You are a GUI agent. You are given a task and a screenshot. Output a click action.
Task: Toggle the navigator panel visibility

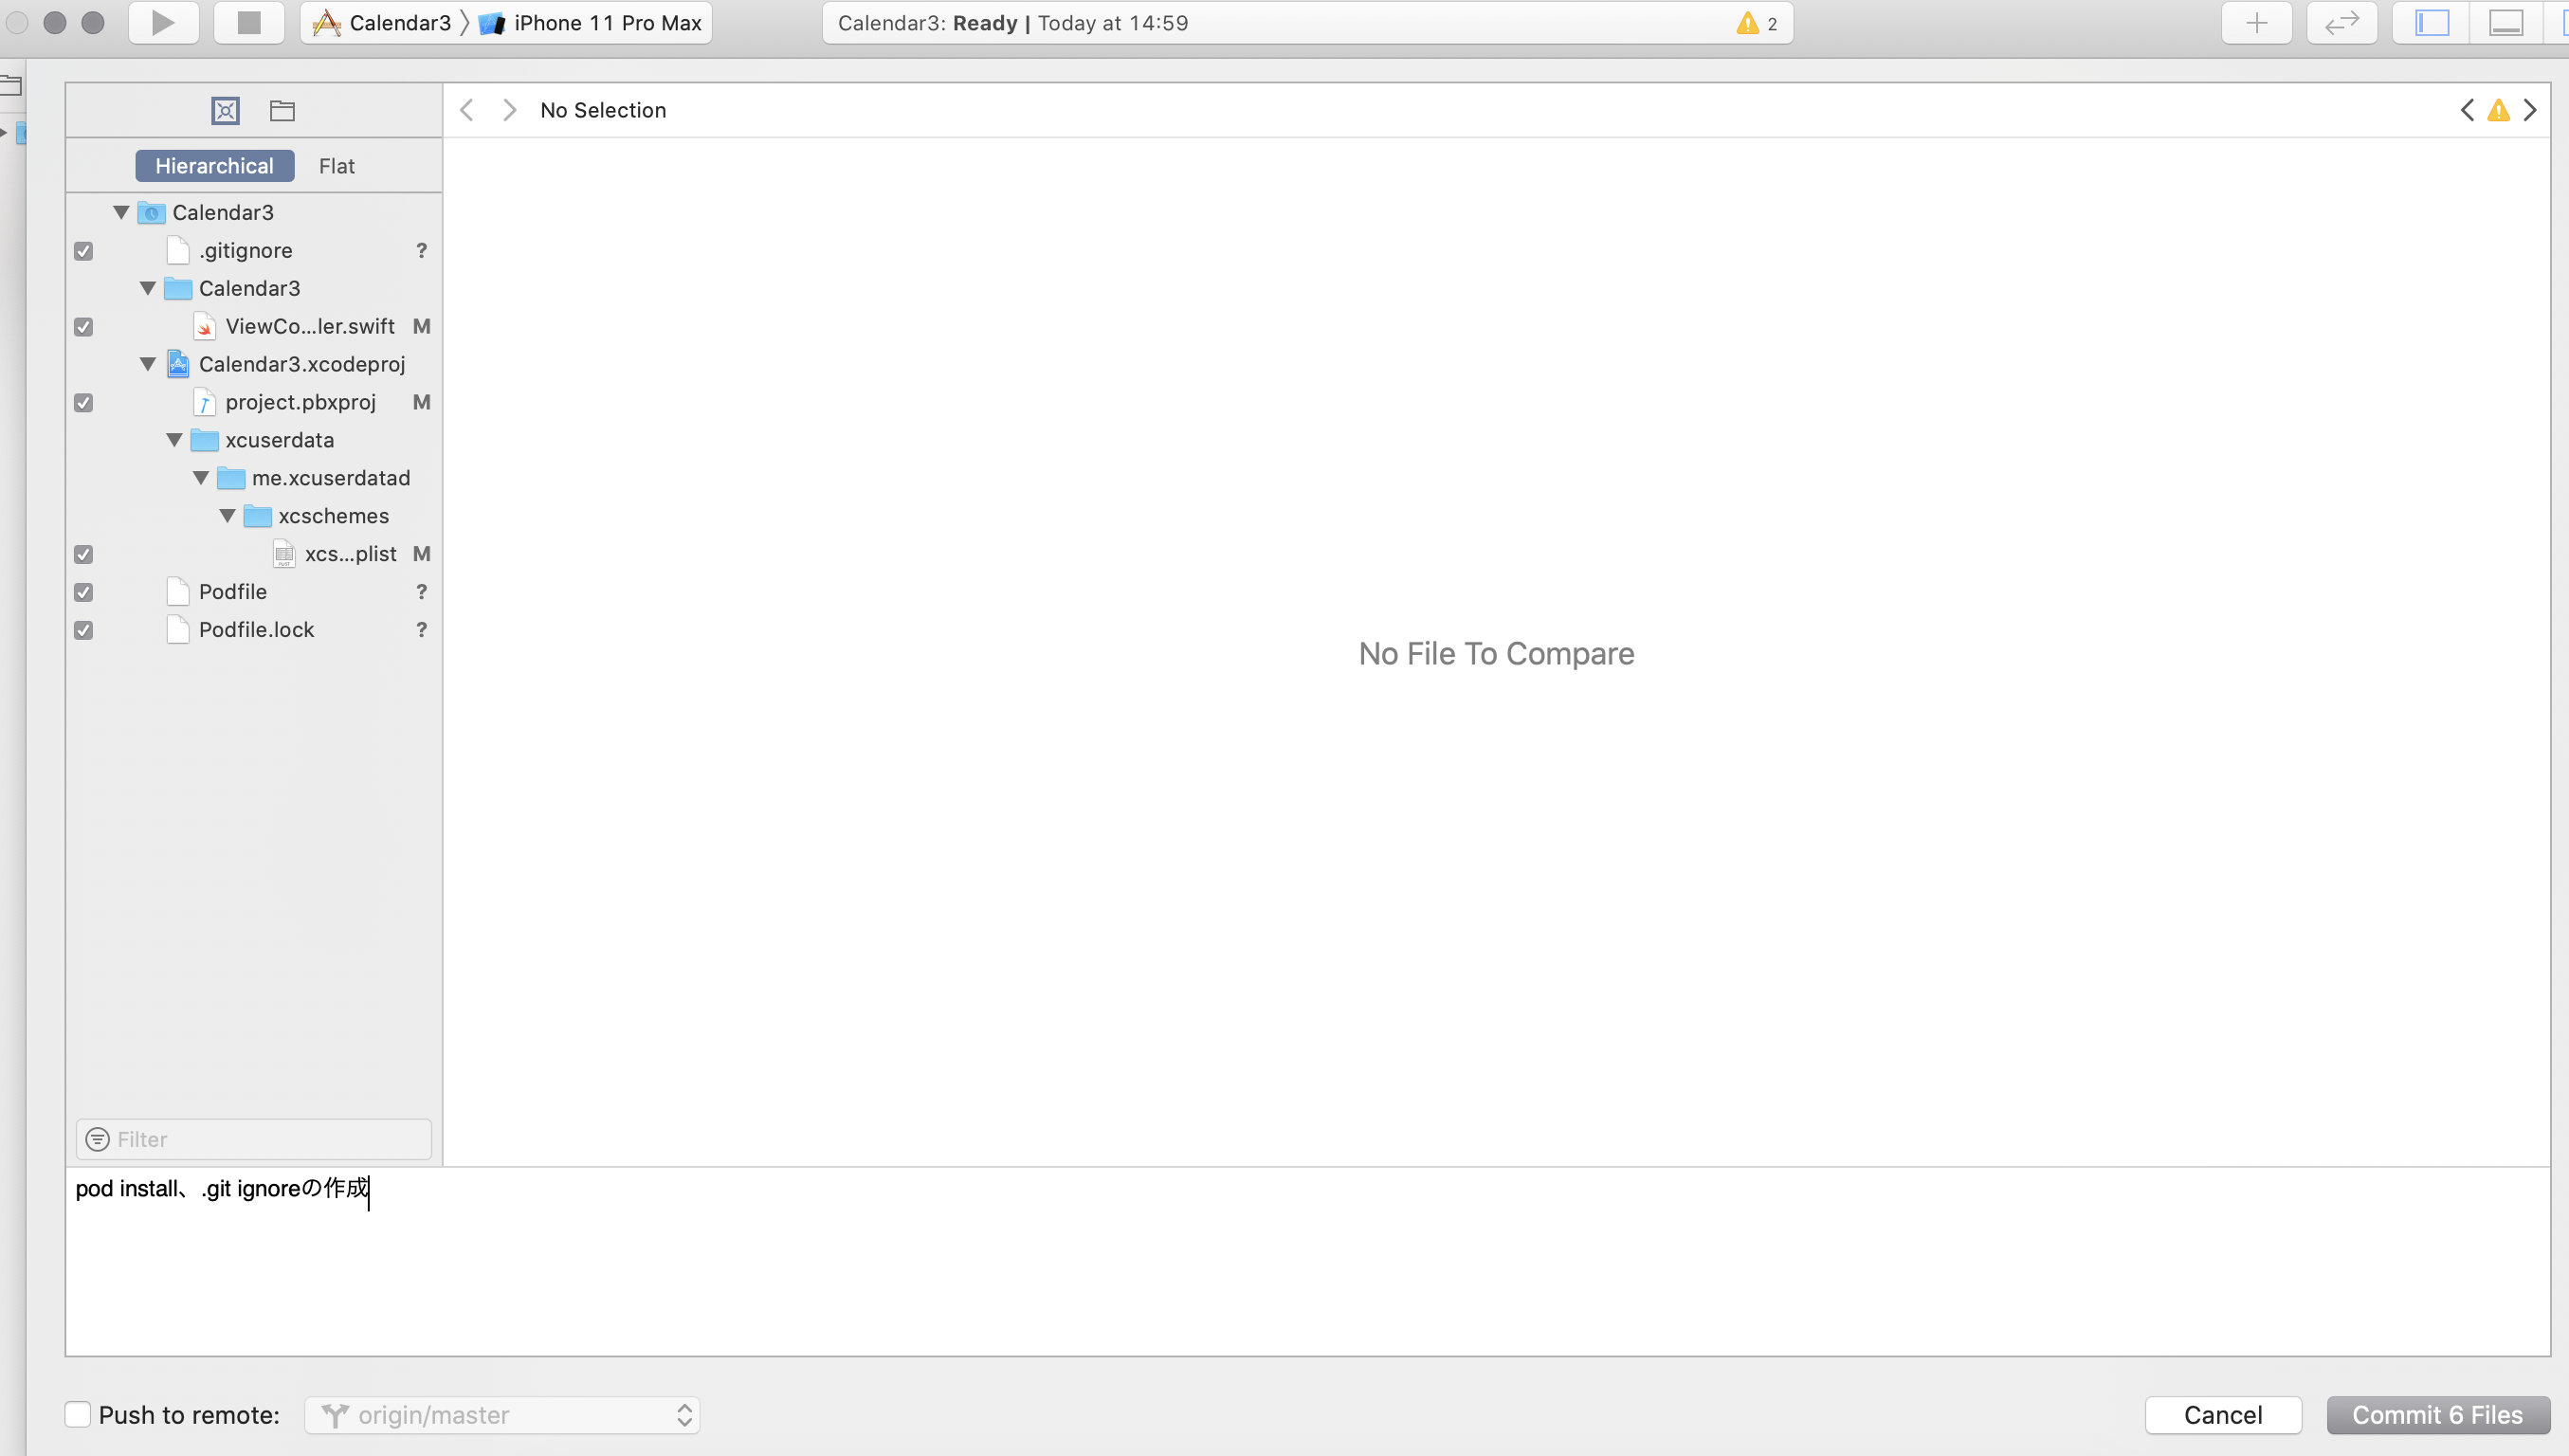point(2432,23)
